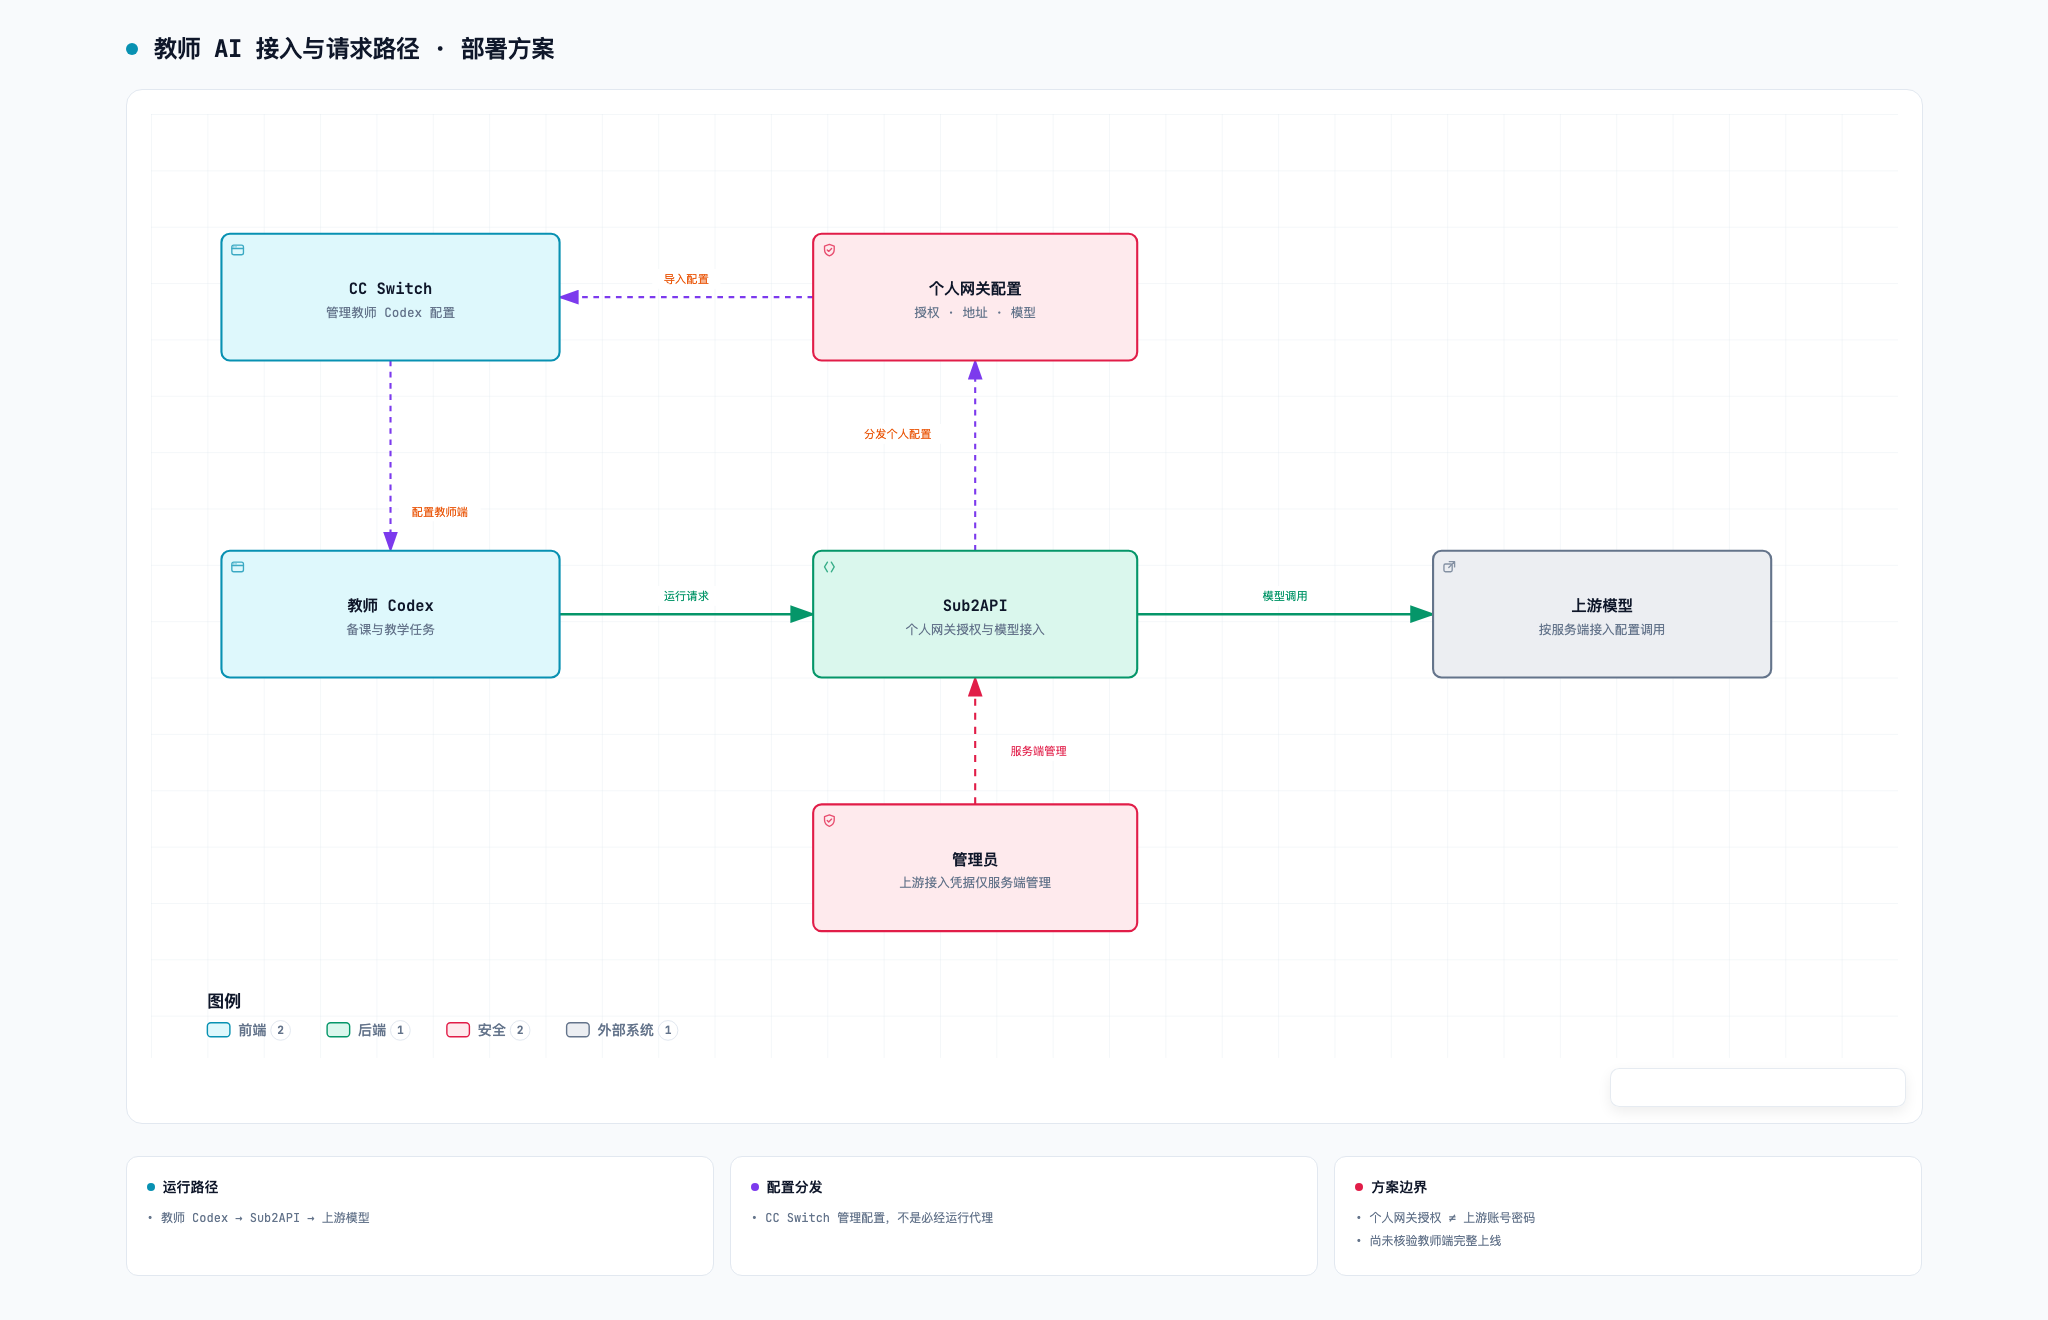Select the Sub2API node title
Viewport: 2048px width, 1320px height.
(x=975, y=606)
